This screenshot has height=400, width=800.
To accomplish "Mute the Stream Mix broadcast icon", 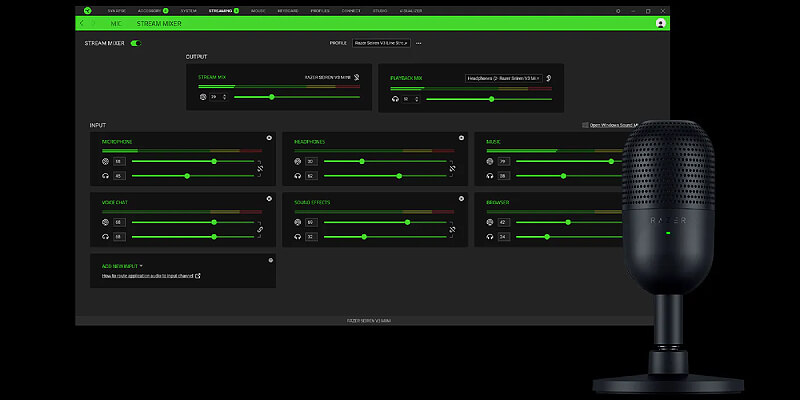I will [x=203, y=97].
